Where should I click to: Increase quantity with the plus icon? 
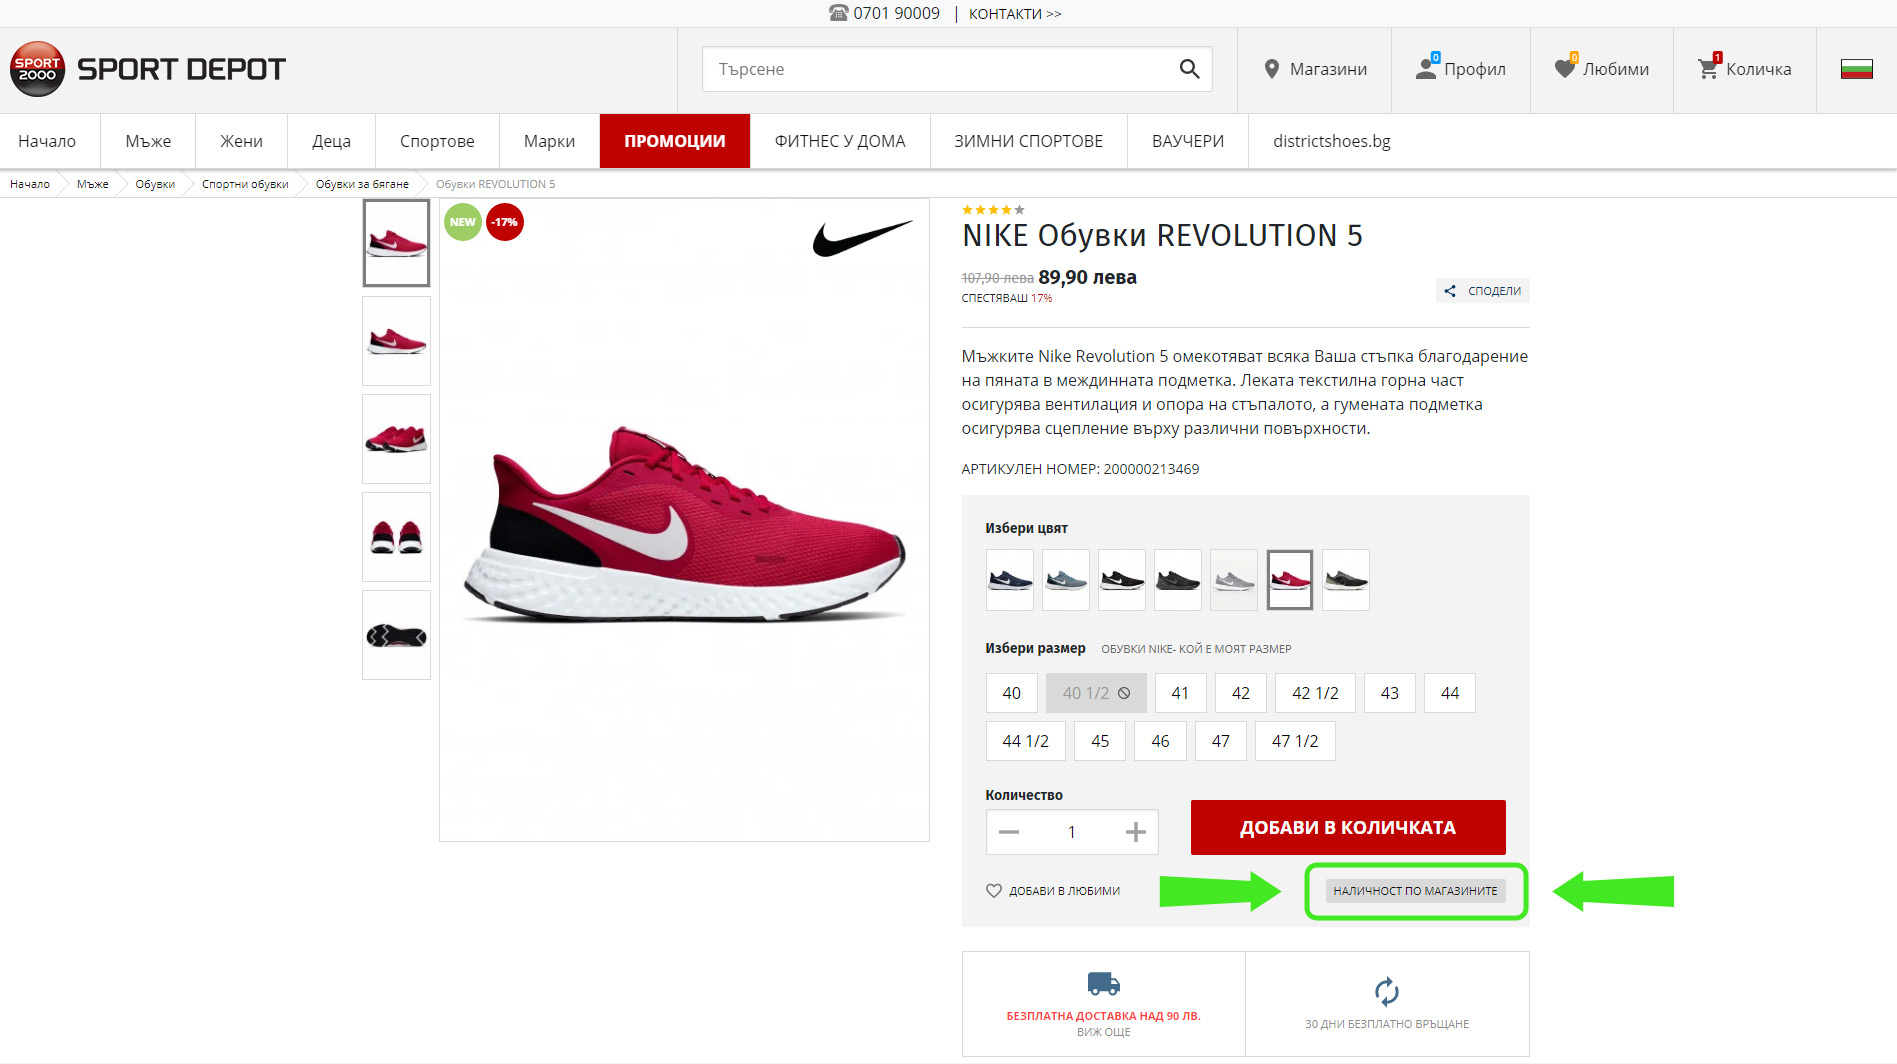1136,832
